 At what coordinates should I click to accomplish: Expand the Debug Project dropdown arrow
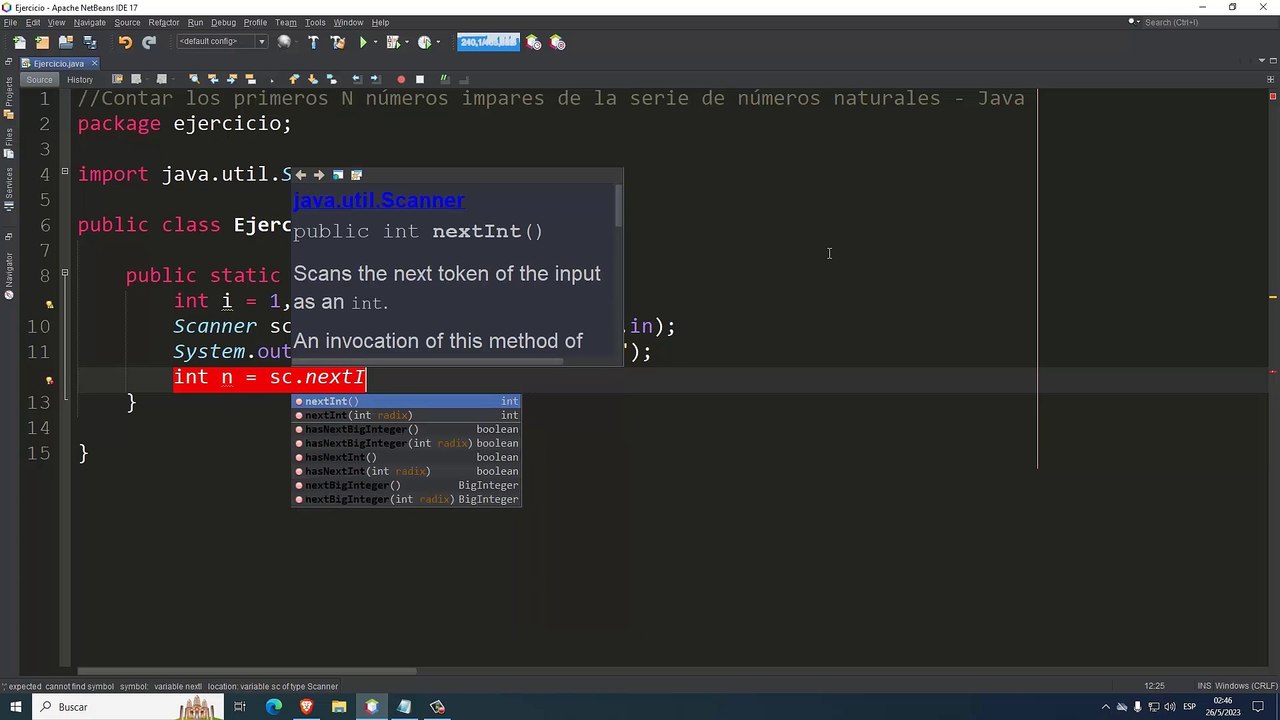click(x=406, y=42)
